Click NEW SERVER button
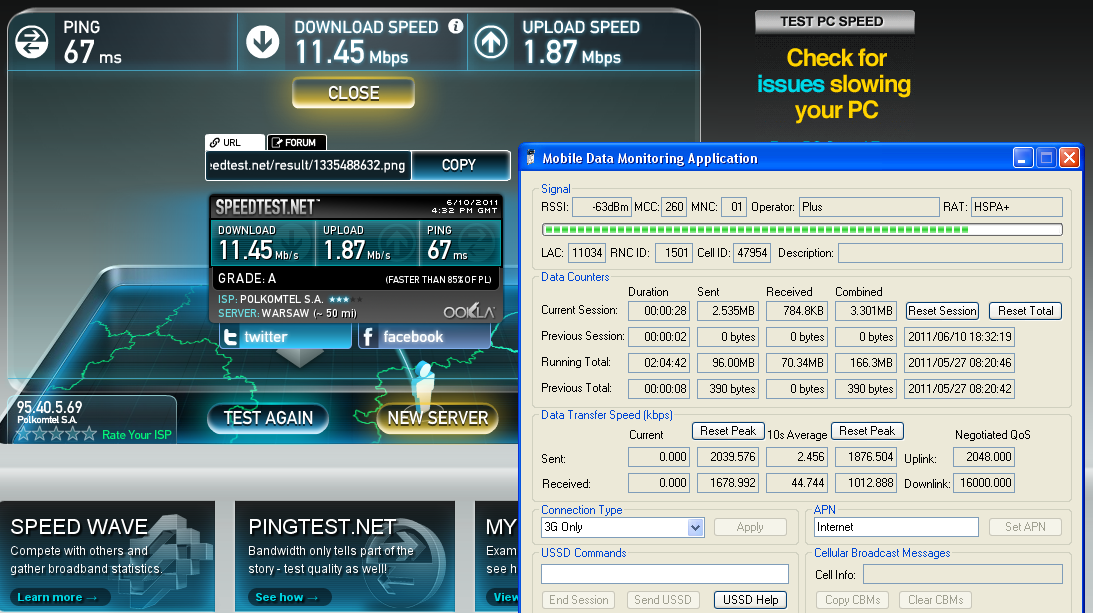This screenshot has height=613, width=1093. click(438, 418)
